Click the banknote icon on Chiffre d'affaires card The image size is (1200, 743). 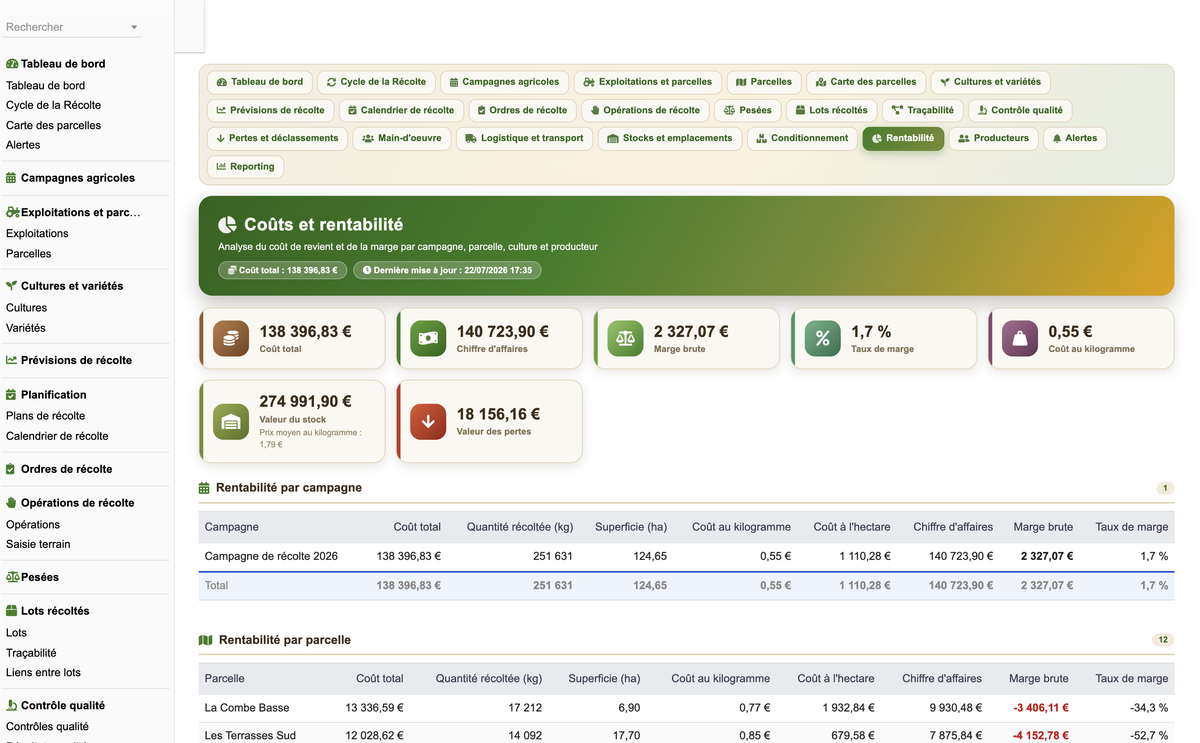428,339
